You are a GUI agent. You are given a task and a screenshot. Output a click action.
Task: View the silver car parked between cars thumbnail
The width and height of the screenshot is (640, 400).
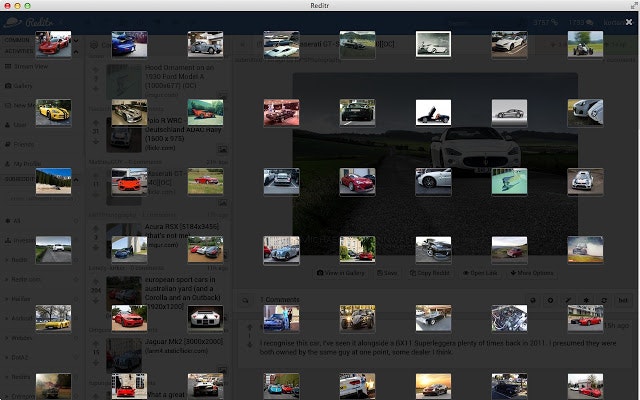281,181
